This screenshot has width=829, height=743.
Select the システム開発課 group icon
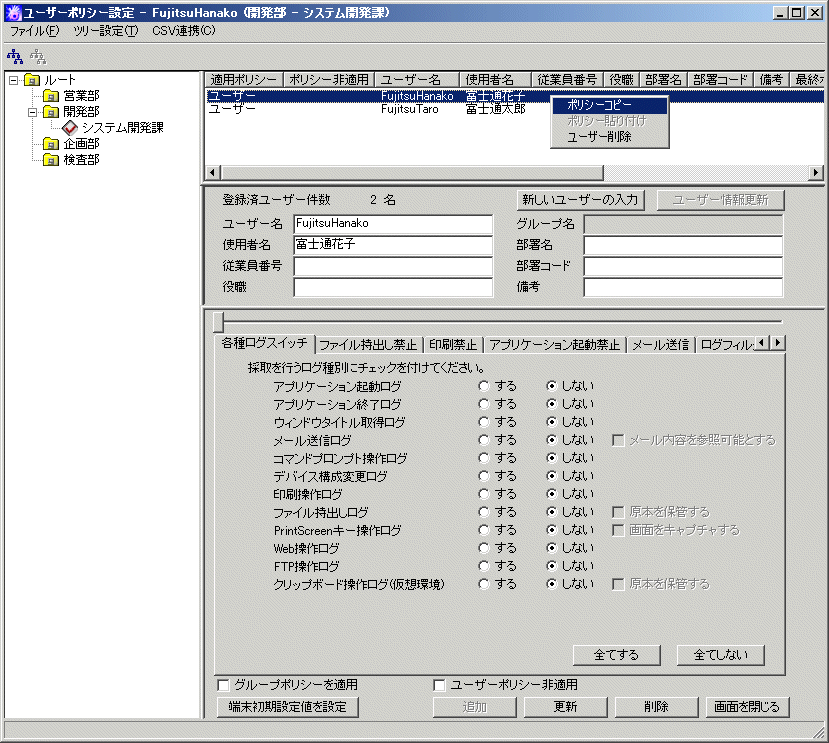(x=69, y=128)
